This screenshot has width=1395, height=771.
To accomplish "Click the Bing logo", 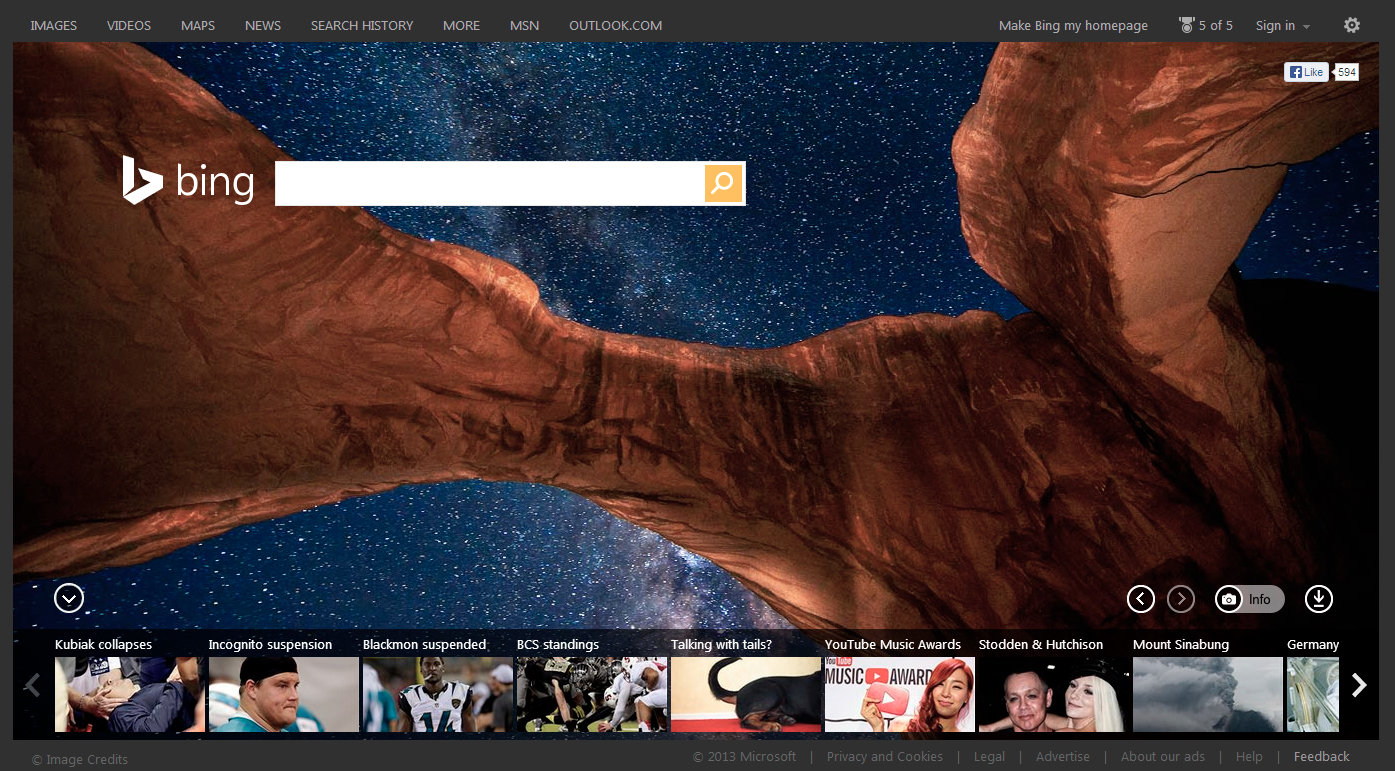I will [x=188, y=181].
